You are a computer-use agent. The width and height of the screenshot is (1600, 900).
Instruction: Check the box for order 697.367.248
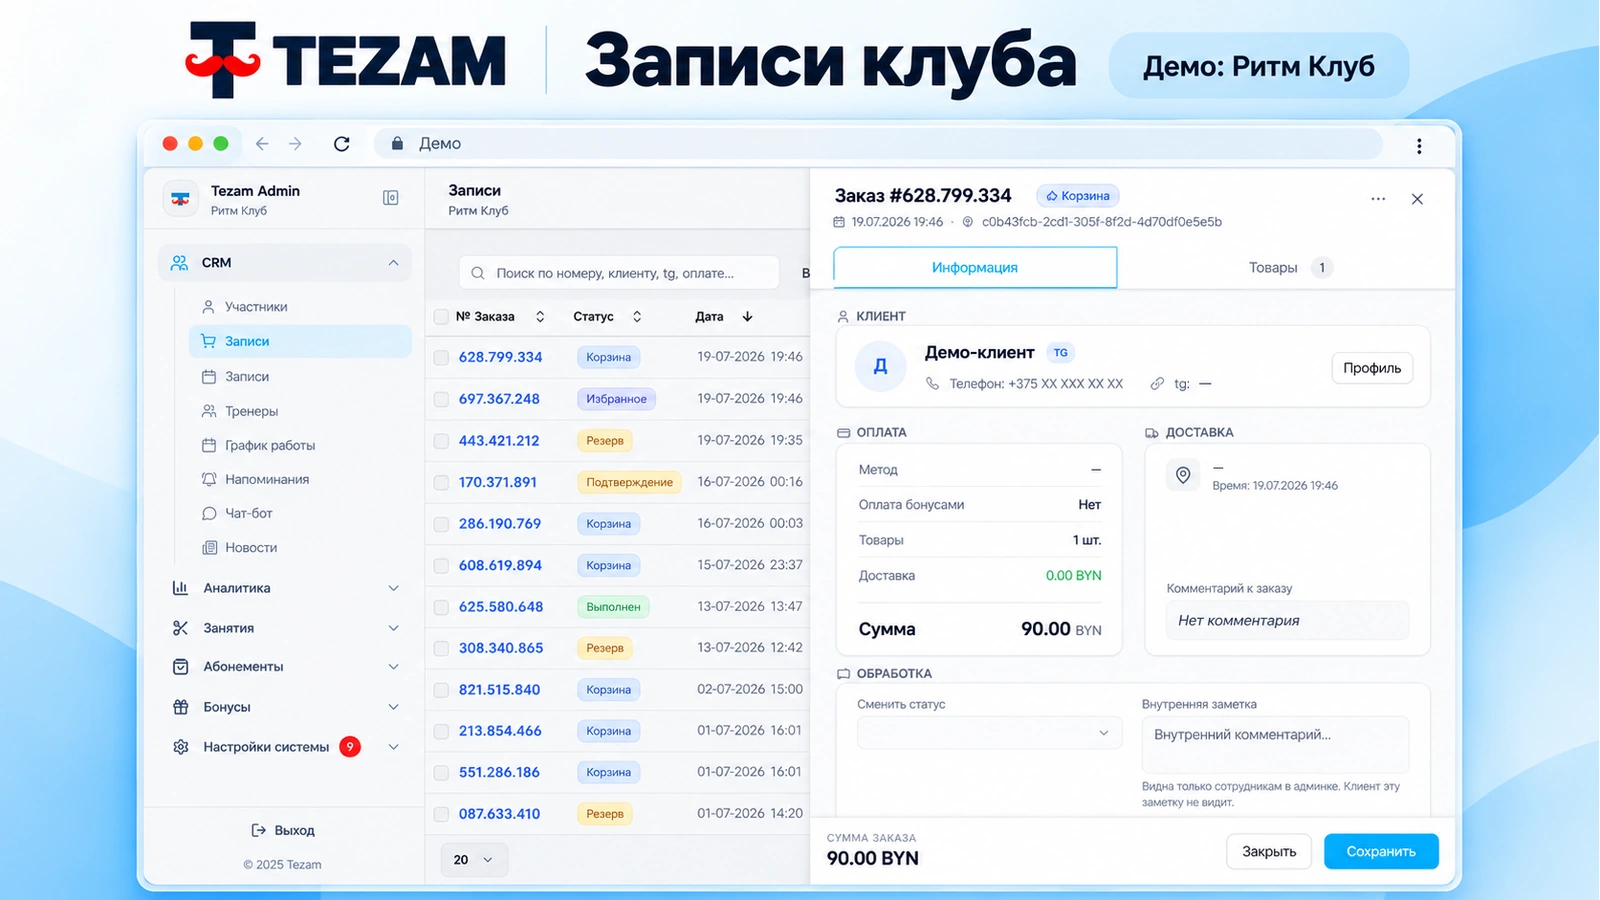click(441, 399)
